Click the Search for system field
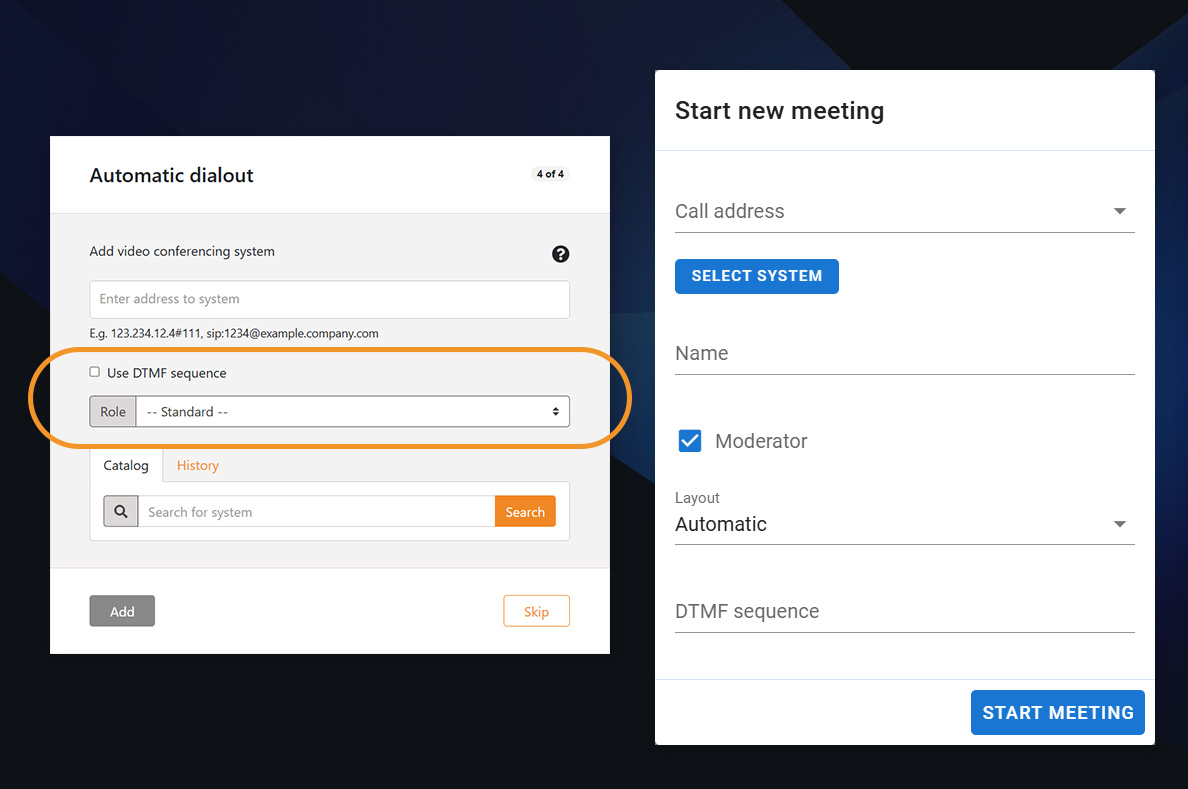Image resolution: width=1188 pixels, height=789 pixels. click(x=316, y=512)
